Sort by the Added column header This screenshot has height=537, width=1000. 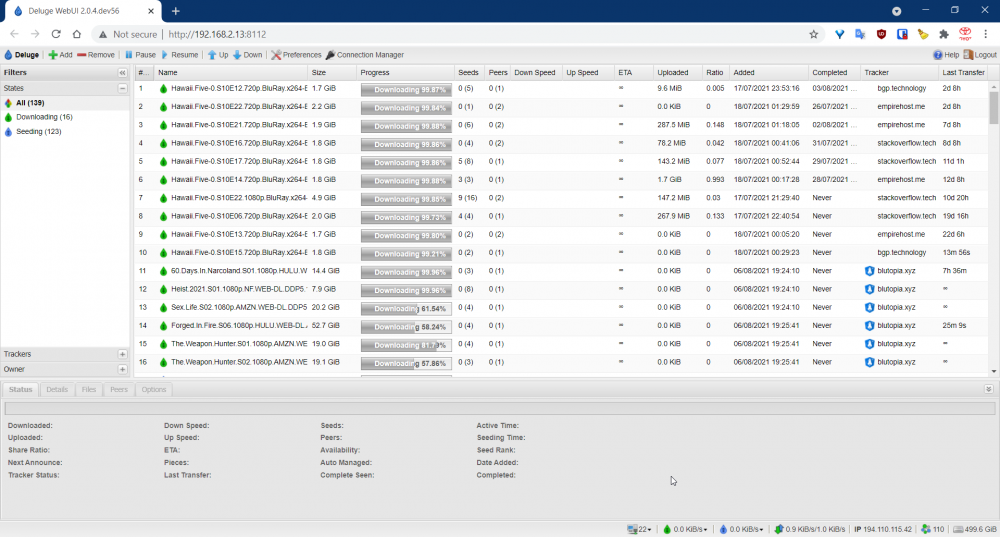pos(768,73)
